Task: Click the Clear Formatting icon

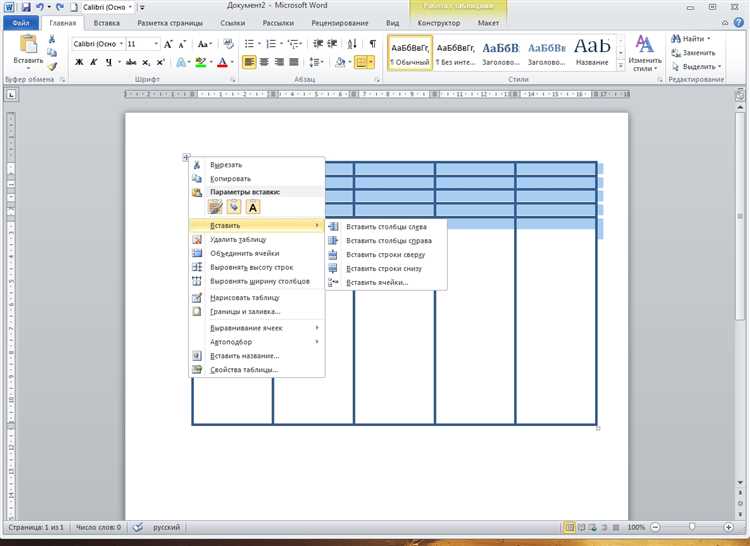Action: coord(229,44)
